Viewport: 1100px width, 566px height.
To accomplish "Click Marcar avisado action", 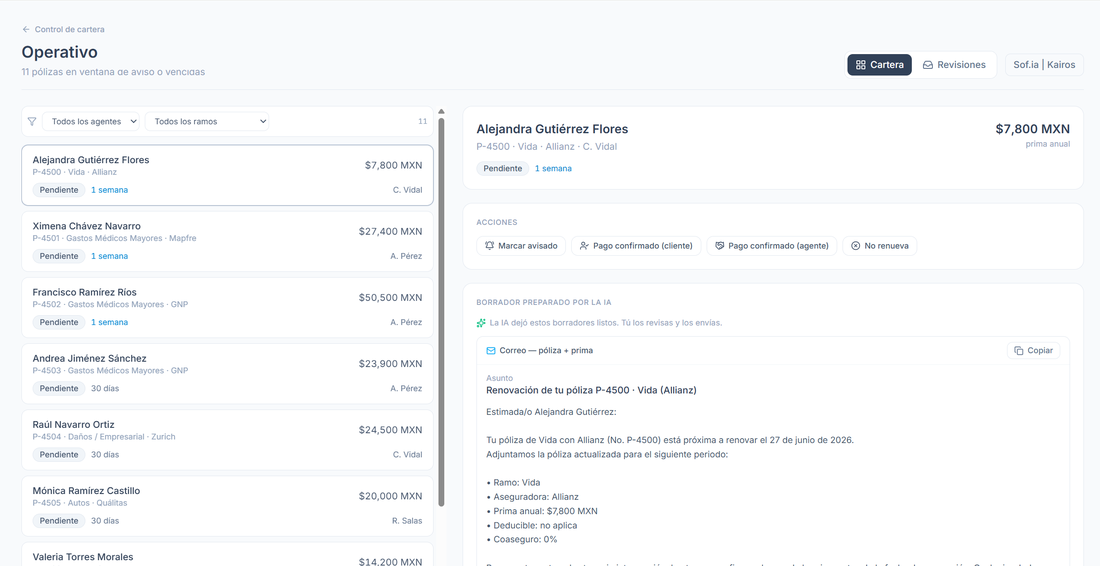I will pyautogui.click(x=521, y=246).
